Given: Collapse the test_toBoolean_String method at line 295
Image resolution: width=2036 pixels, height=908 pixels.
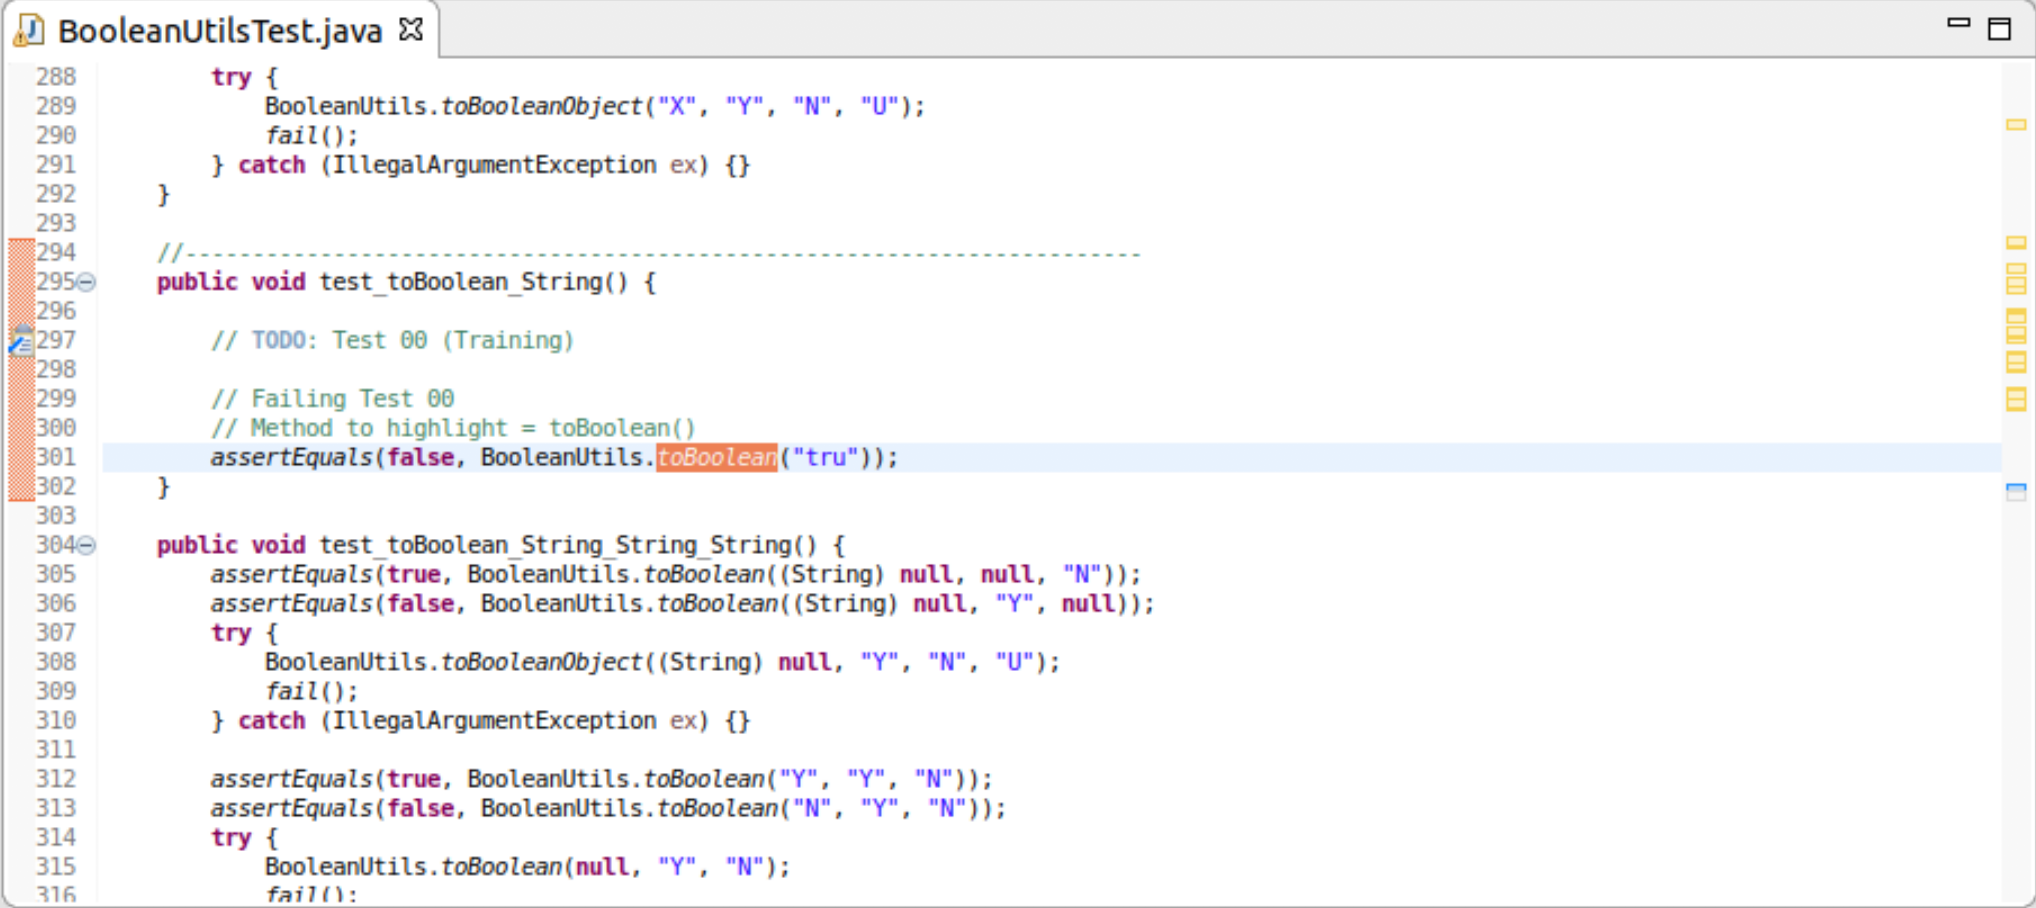Looking at the screenshot, I should (87, 282).
